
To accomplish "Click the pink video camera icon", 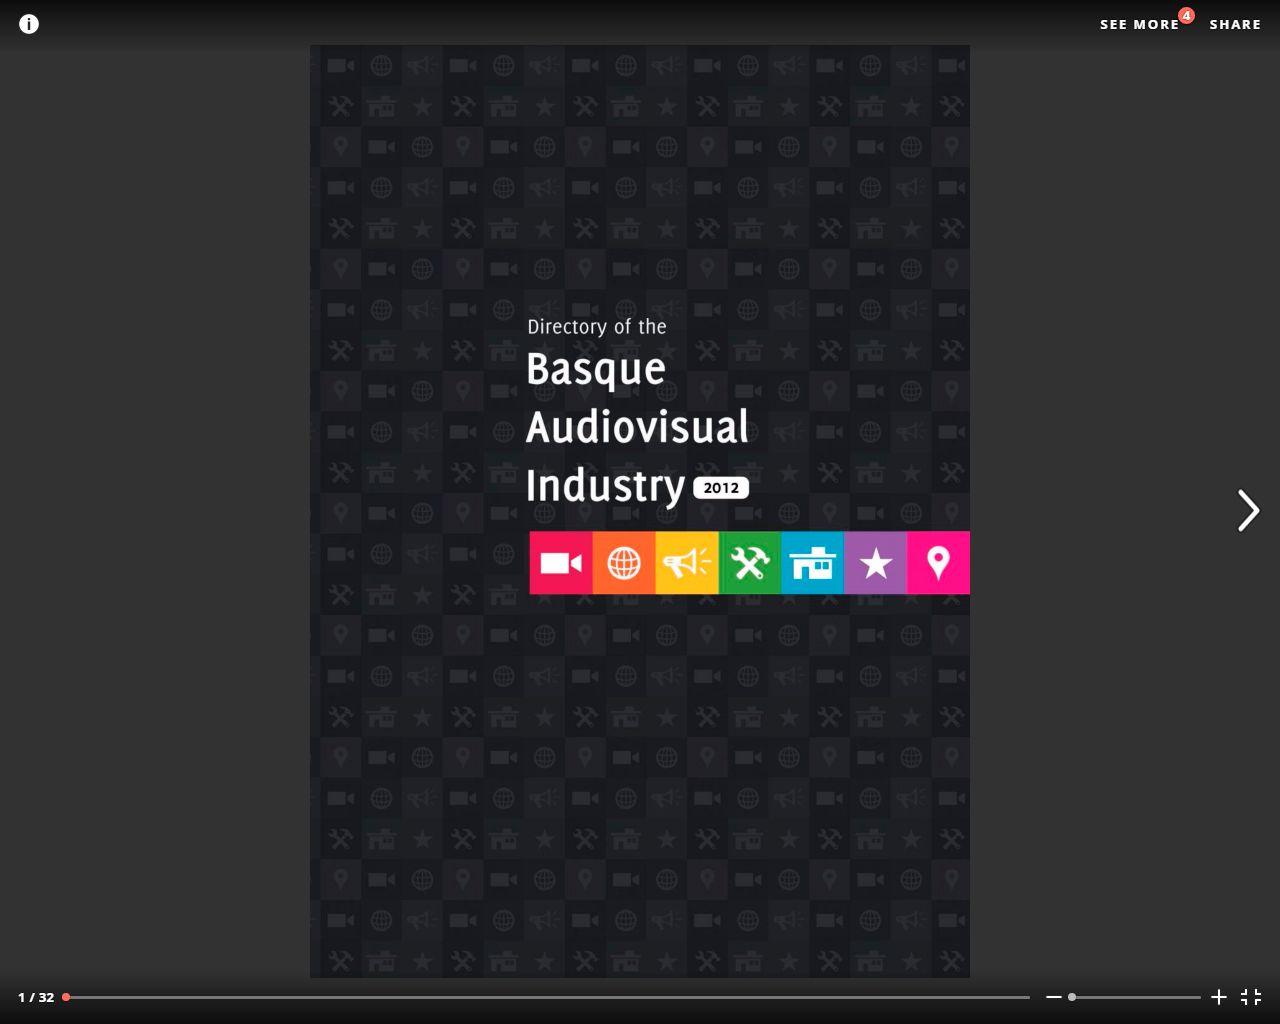I will coord(561,563).
